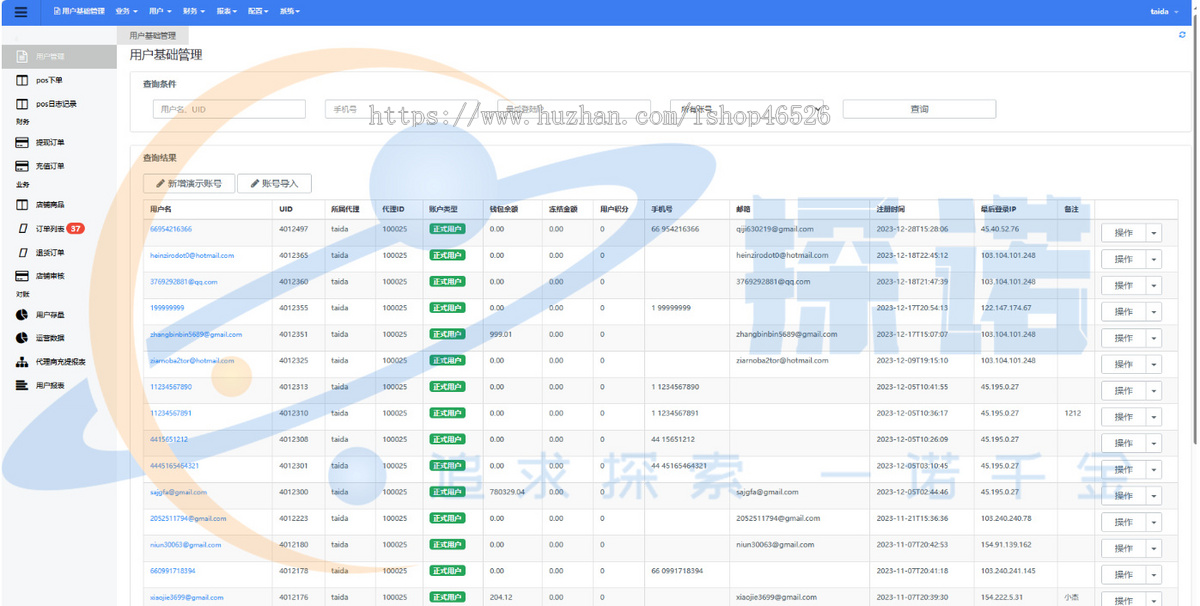
Task: Toggle the hamburger sidebar menu icon
Action: [20, 11]
